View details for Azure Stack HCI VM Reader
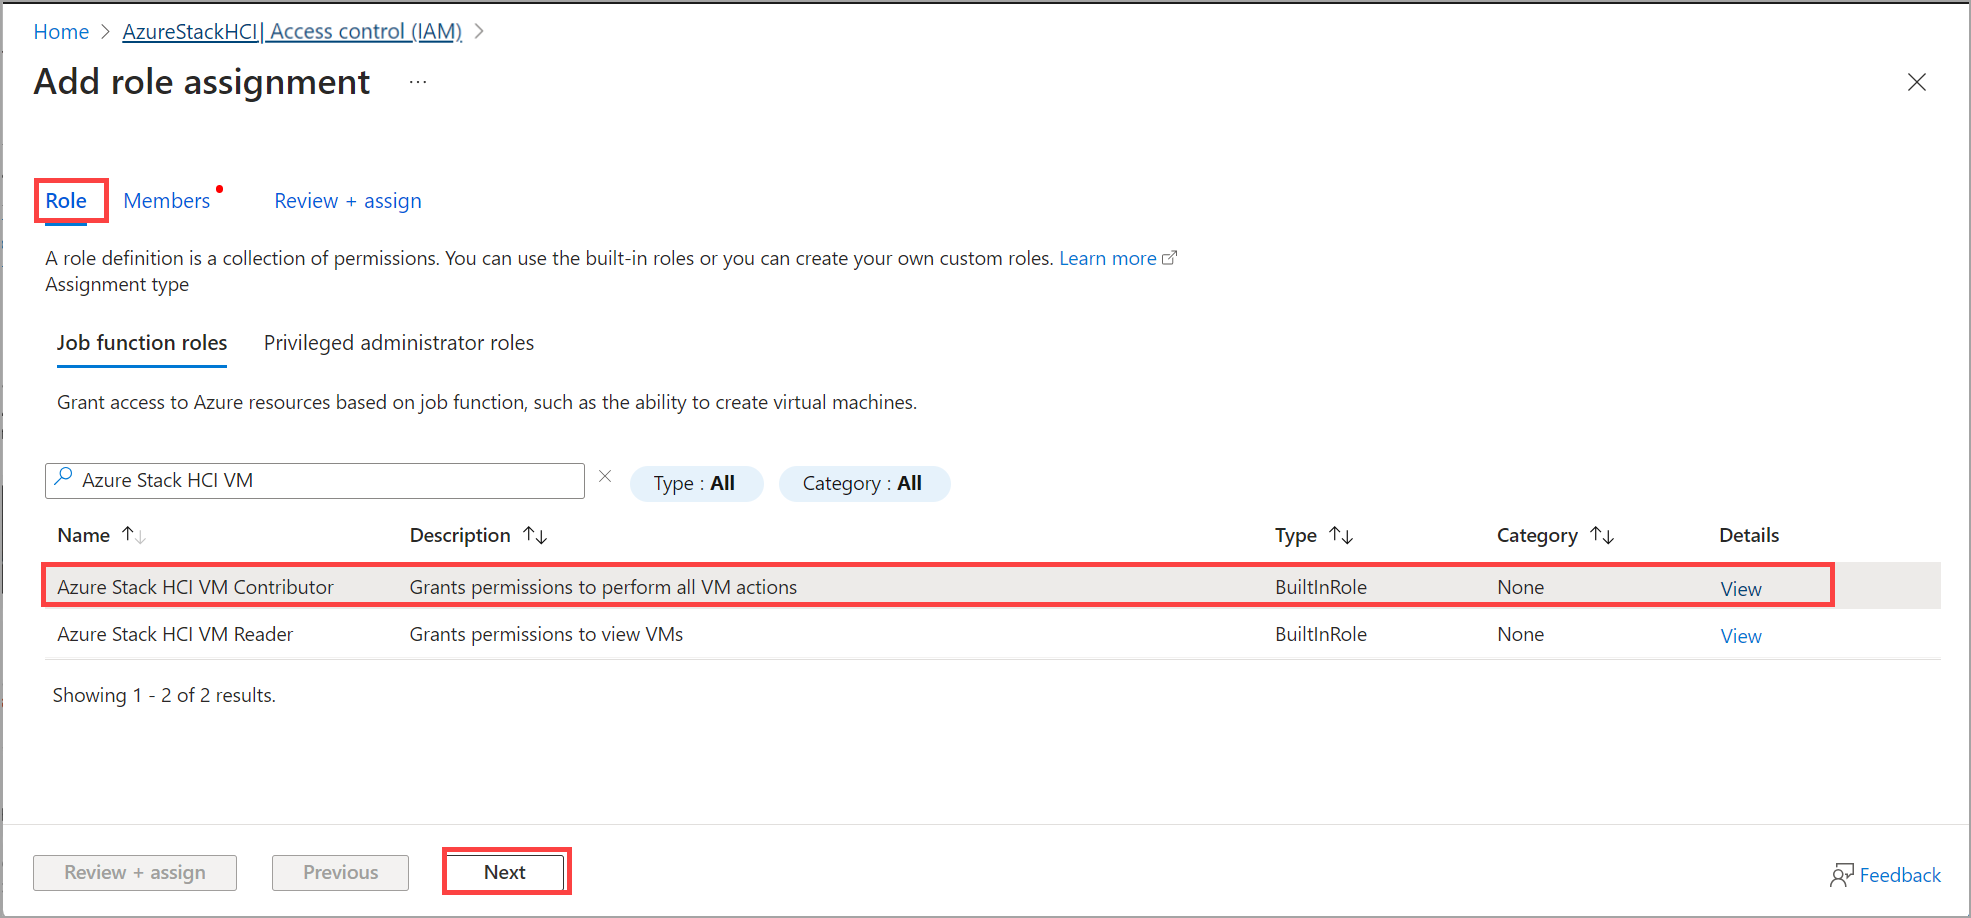 (x=1741, y=636)
